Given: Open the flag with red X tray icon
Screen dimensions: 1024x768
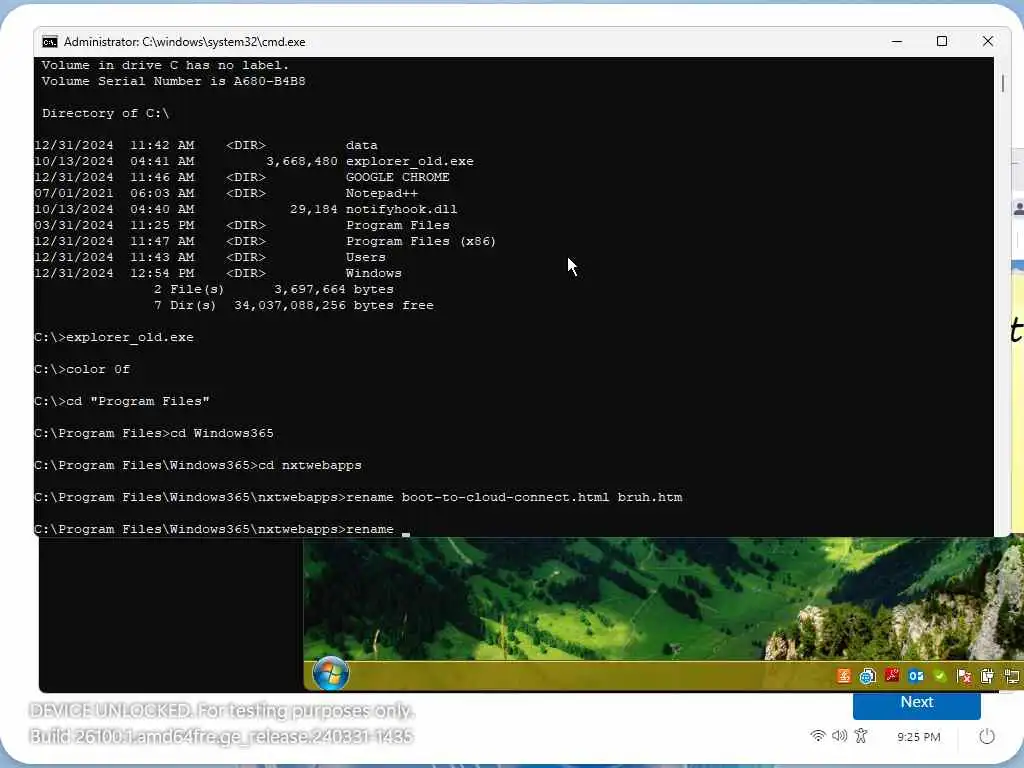Looking at the screenshot, I should click(963, 676).
